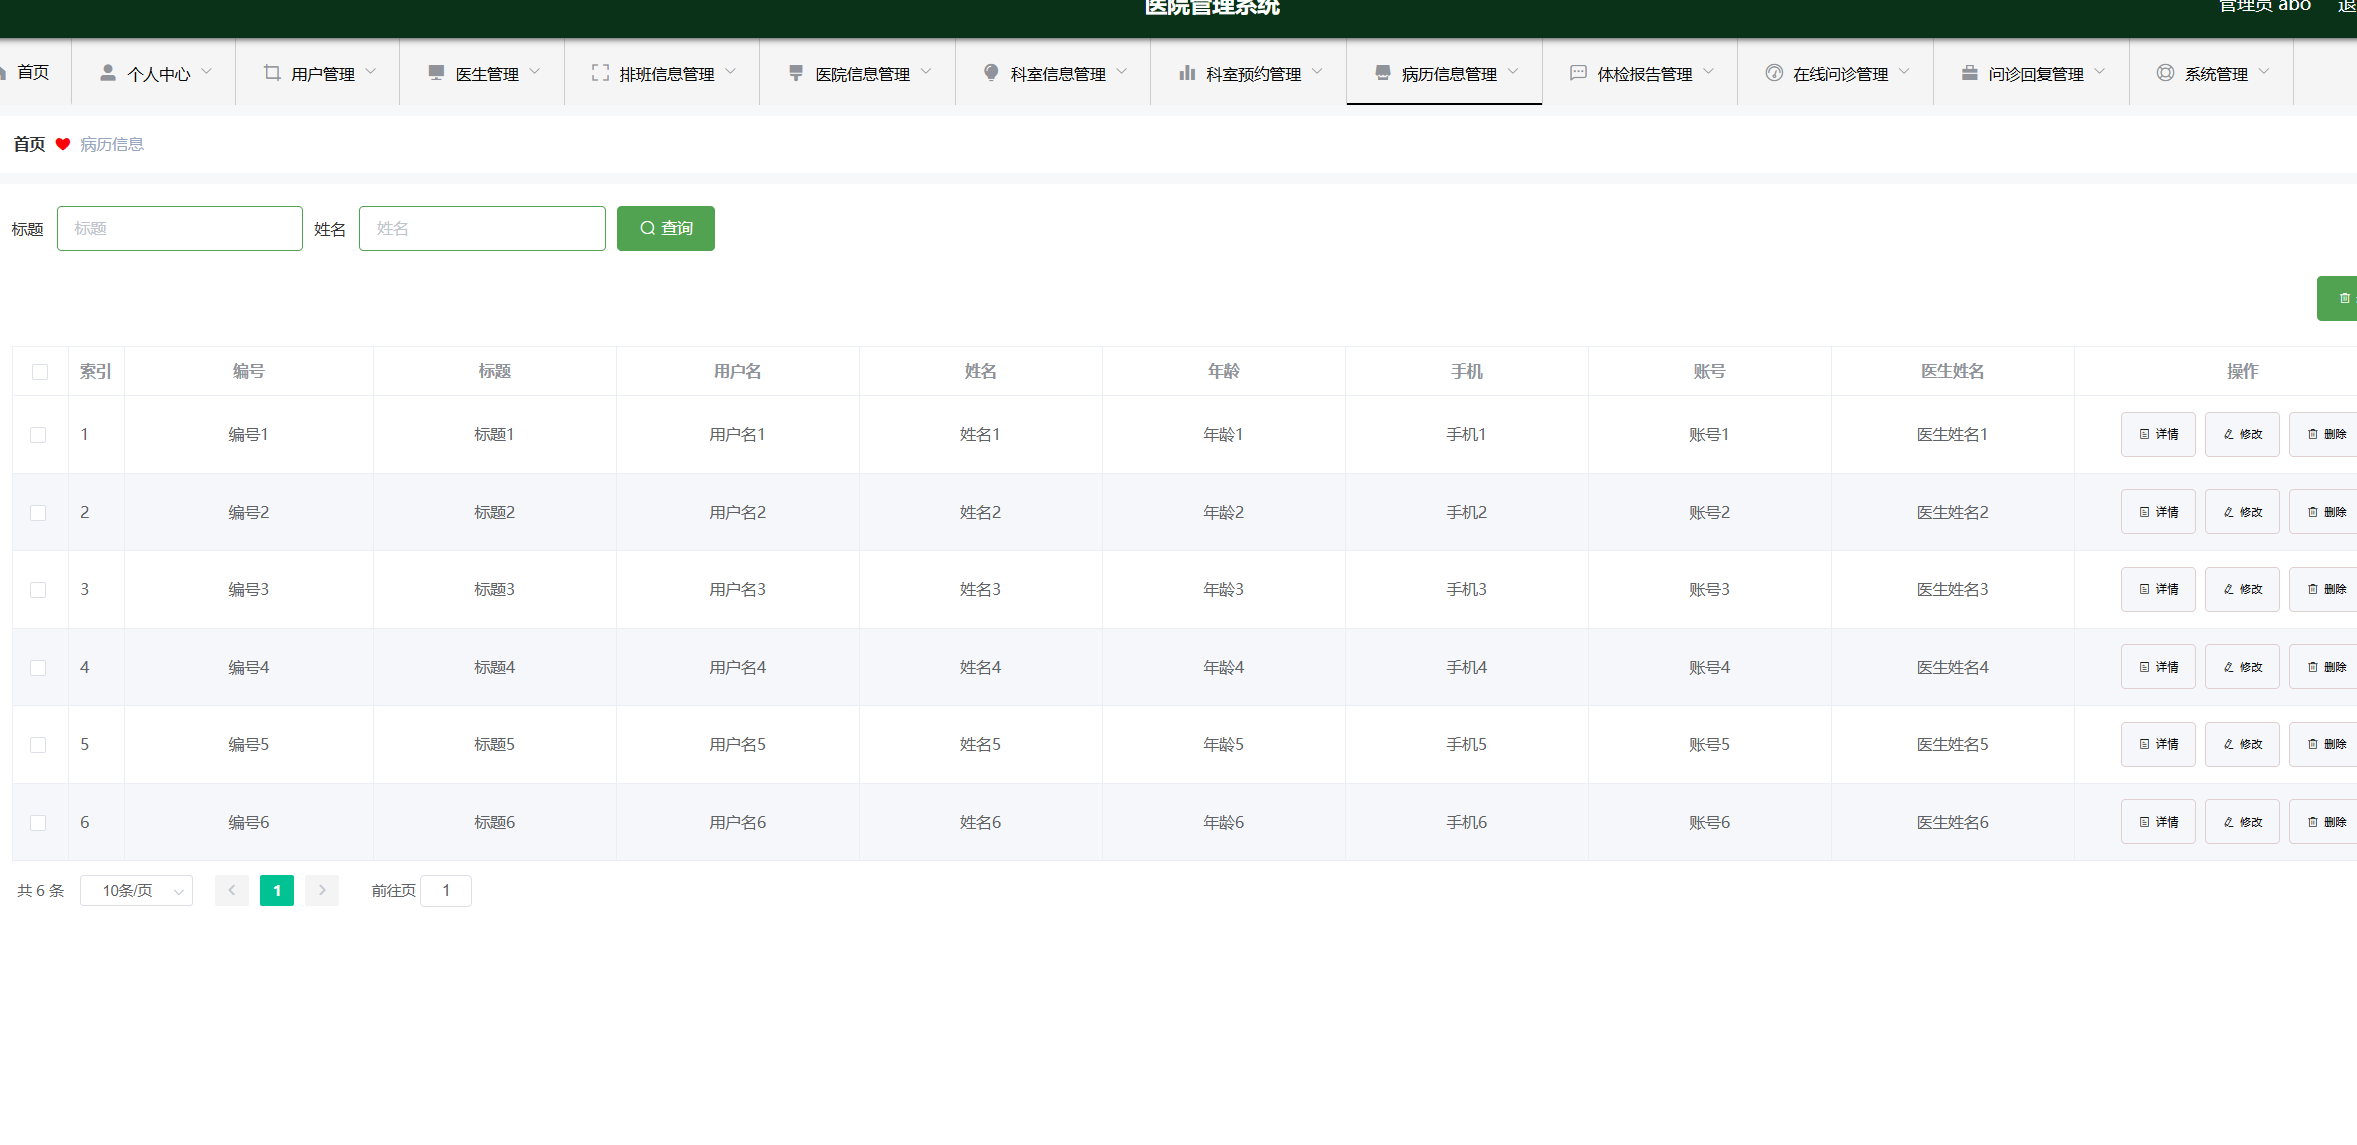This screenshot has height=1145, width=2357.
Task: Check the checkbox for row 编号4
Action: (38, 667)
